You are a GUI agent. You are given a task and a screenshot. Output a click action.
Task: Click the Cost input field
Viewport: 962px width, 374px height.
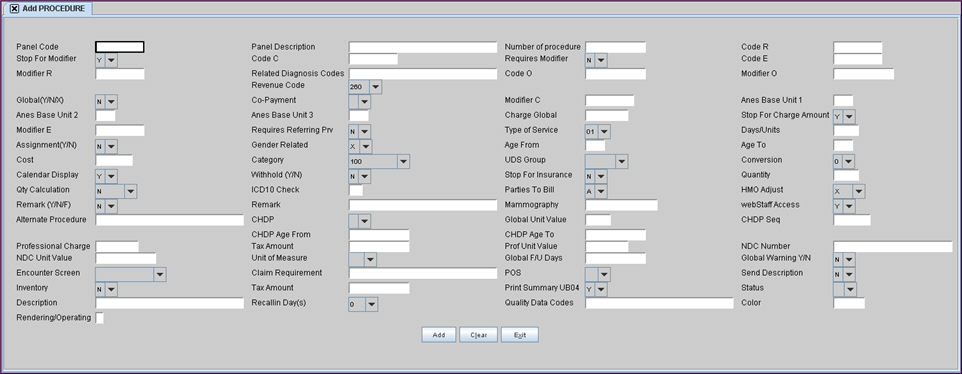(114, 161)
